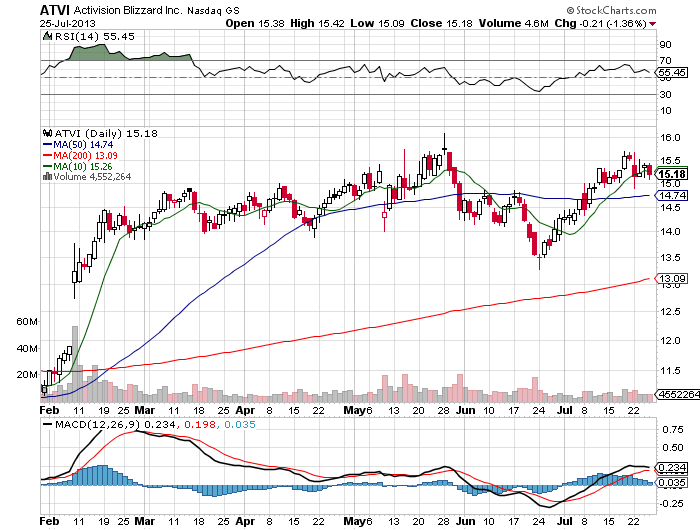Click the 70 label on RSI axis
This screenshot has height=530, width=700.
coord(665,60)
